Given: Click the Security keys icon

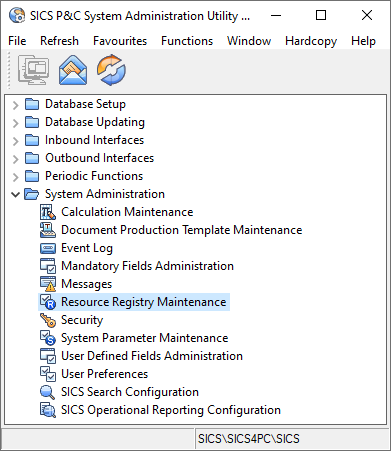Looking at the screenshot, I should (x=48, y=320).
